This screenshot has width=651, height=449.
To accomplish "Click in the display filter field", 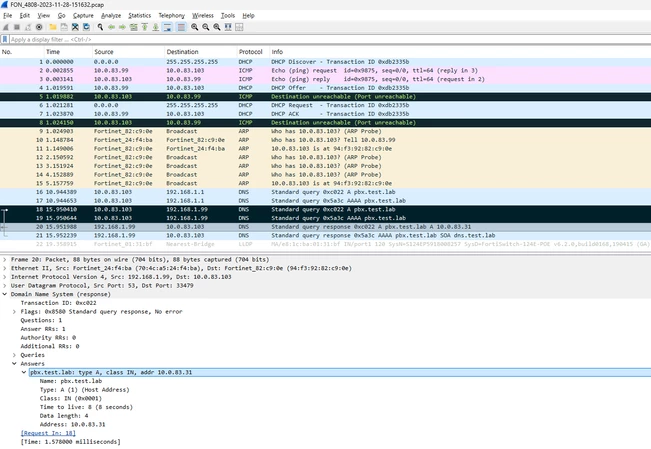I will (x=330, y=39).
